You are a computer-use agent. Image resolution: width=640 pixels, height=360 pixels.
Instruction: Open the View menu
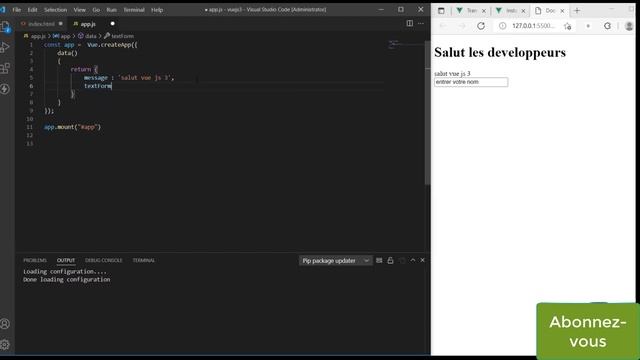79,10
